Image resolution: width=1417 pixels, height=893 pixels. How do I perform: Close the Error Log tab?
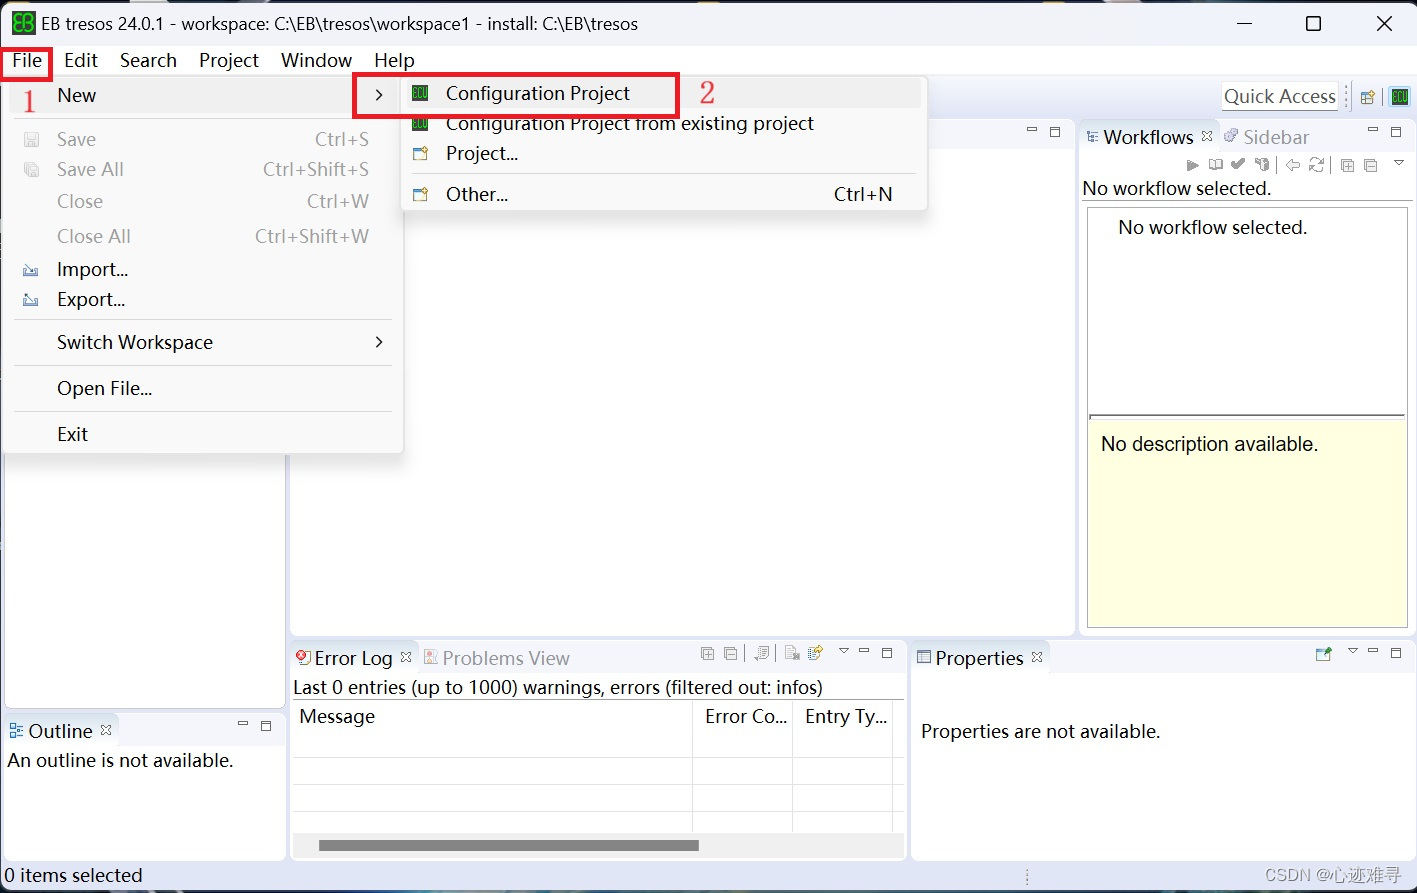(406, 657)
